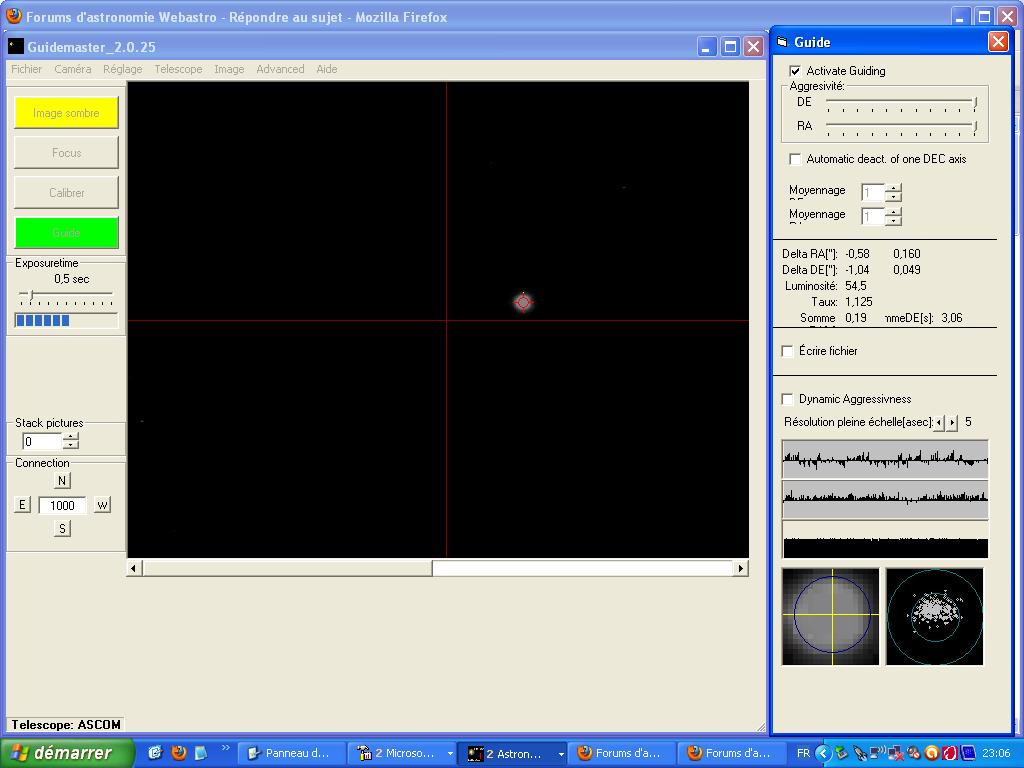Decrease full-scale resolution with left arrow
The image size is (1024, 768).
pos(939,423)
